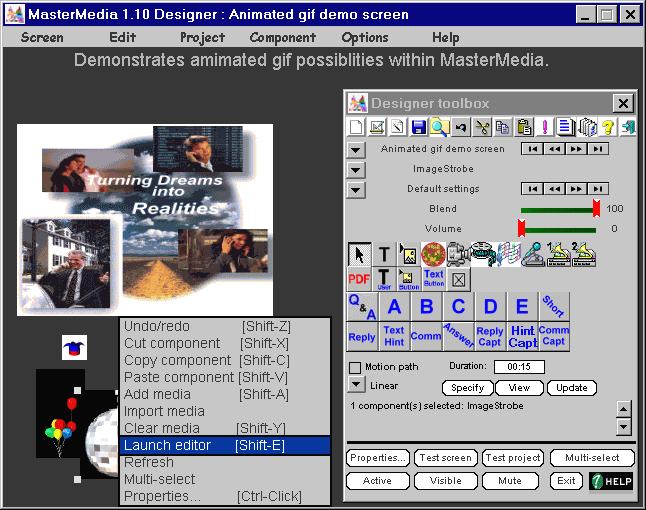Click the green HELP button

(611, 481)
